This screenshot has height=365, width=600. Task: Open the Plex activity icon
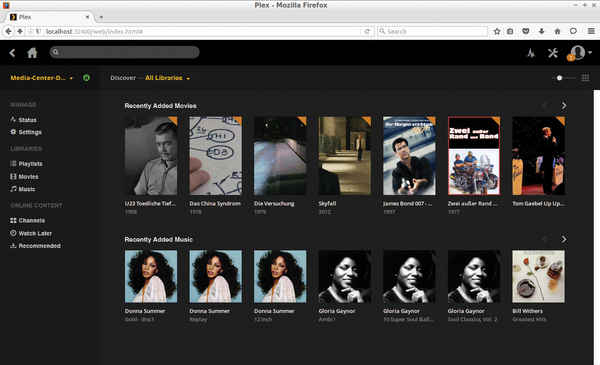click(530, 53)
